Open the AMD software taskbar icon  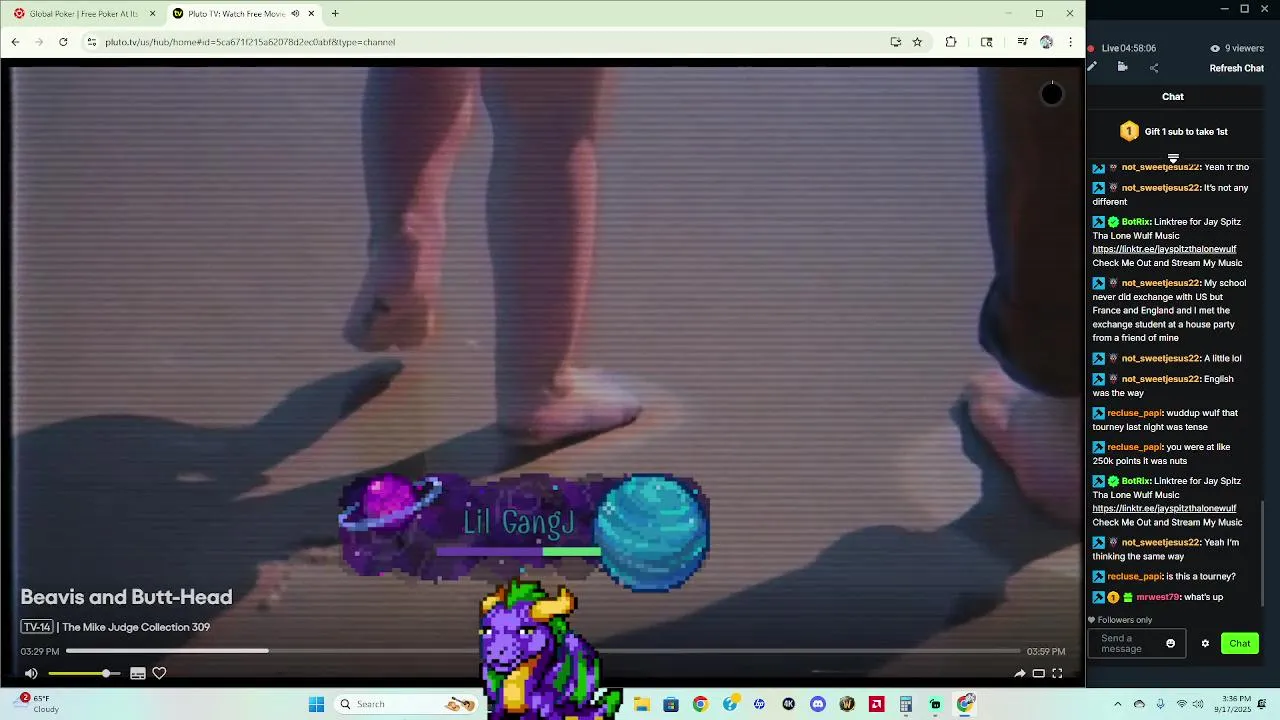point(877,704)
